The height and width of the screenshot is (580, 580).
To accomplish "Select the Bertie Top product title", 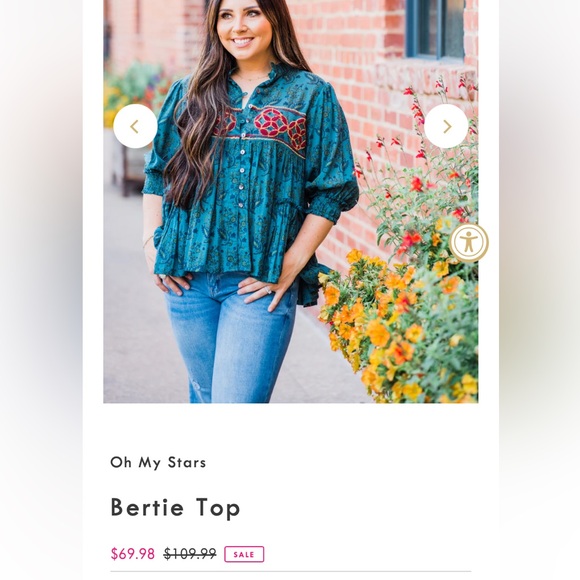I will (x=175, y=508).
